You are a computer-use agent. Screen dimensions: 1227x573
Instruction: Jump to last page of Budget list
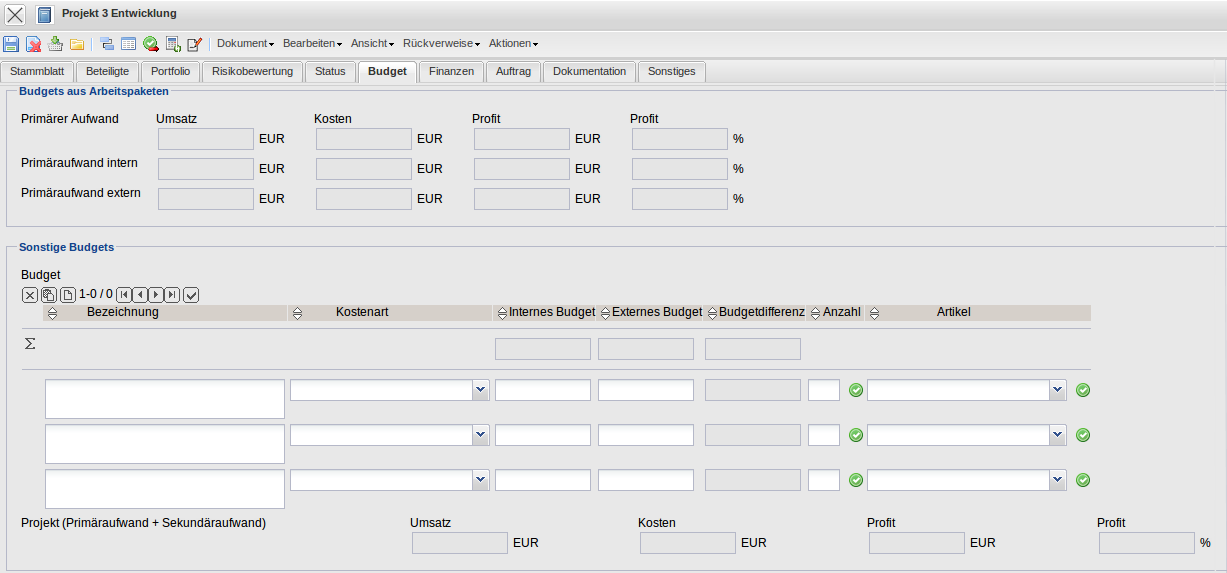point(172,295)
